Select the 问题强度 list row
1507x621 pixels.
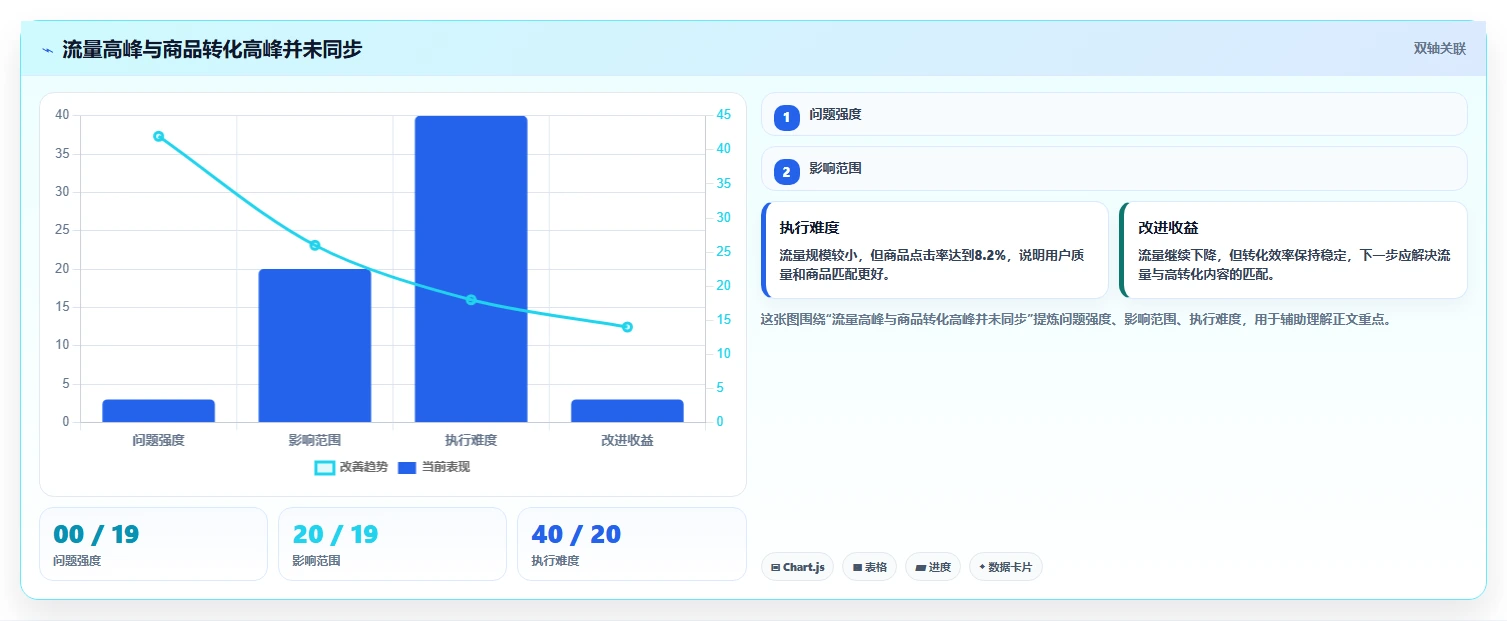pyautogui.click(x=1114, y=114)
